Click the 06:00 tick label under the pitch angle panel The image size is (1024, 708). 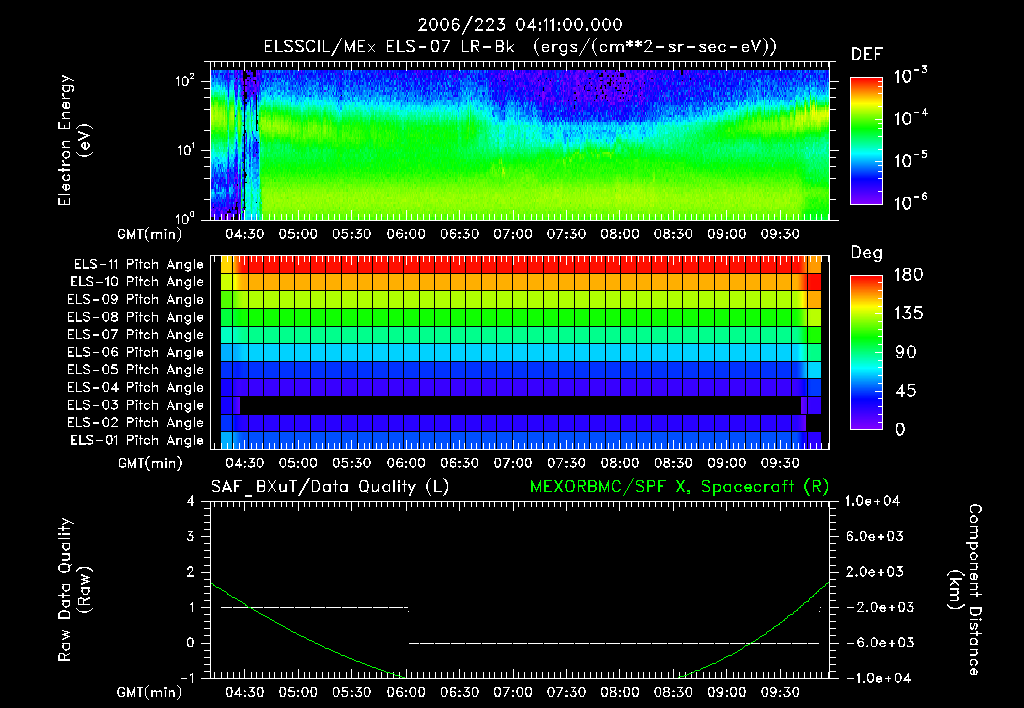406,463
